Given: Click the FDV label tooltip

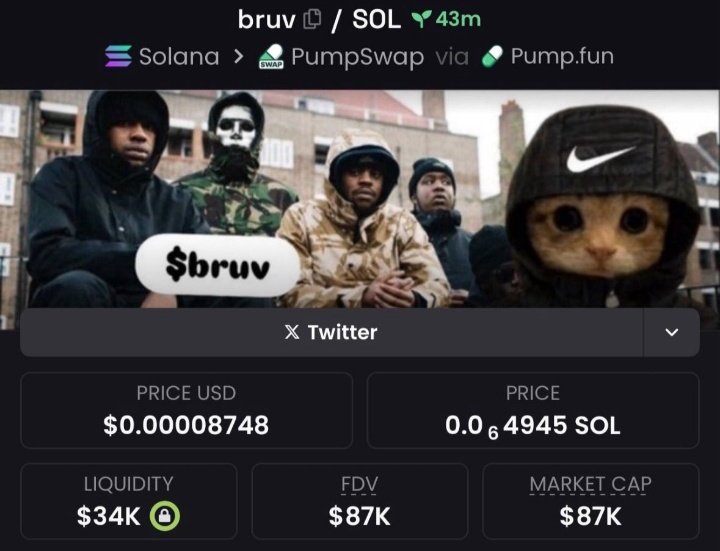Looking at the screenshot, I should tap(359, 484).
